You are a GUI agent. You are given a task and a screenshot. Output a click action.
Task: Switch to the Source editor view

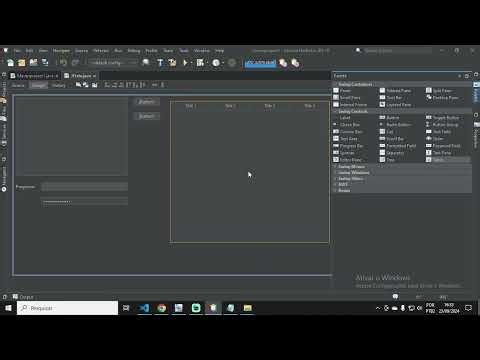[18, 85]
